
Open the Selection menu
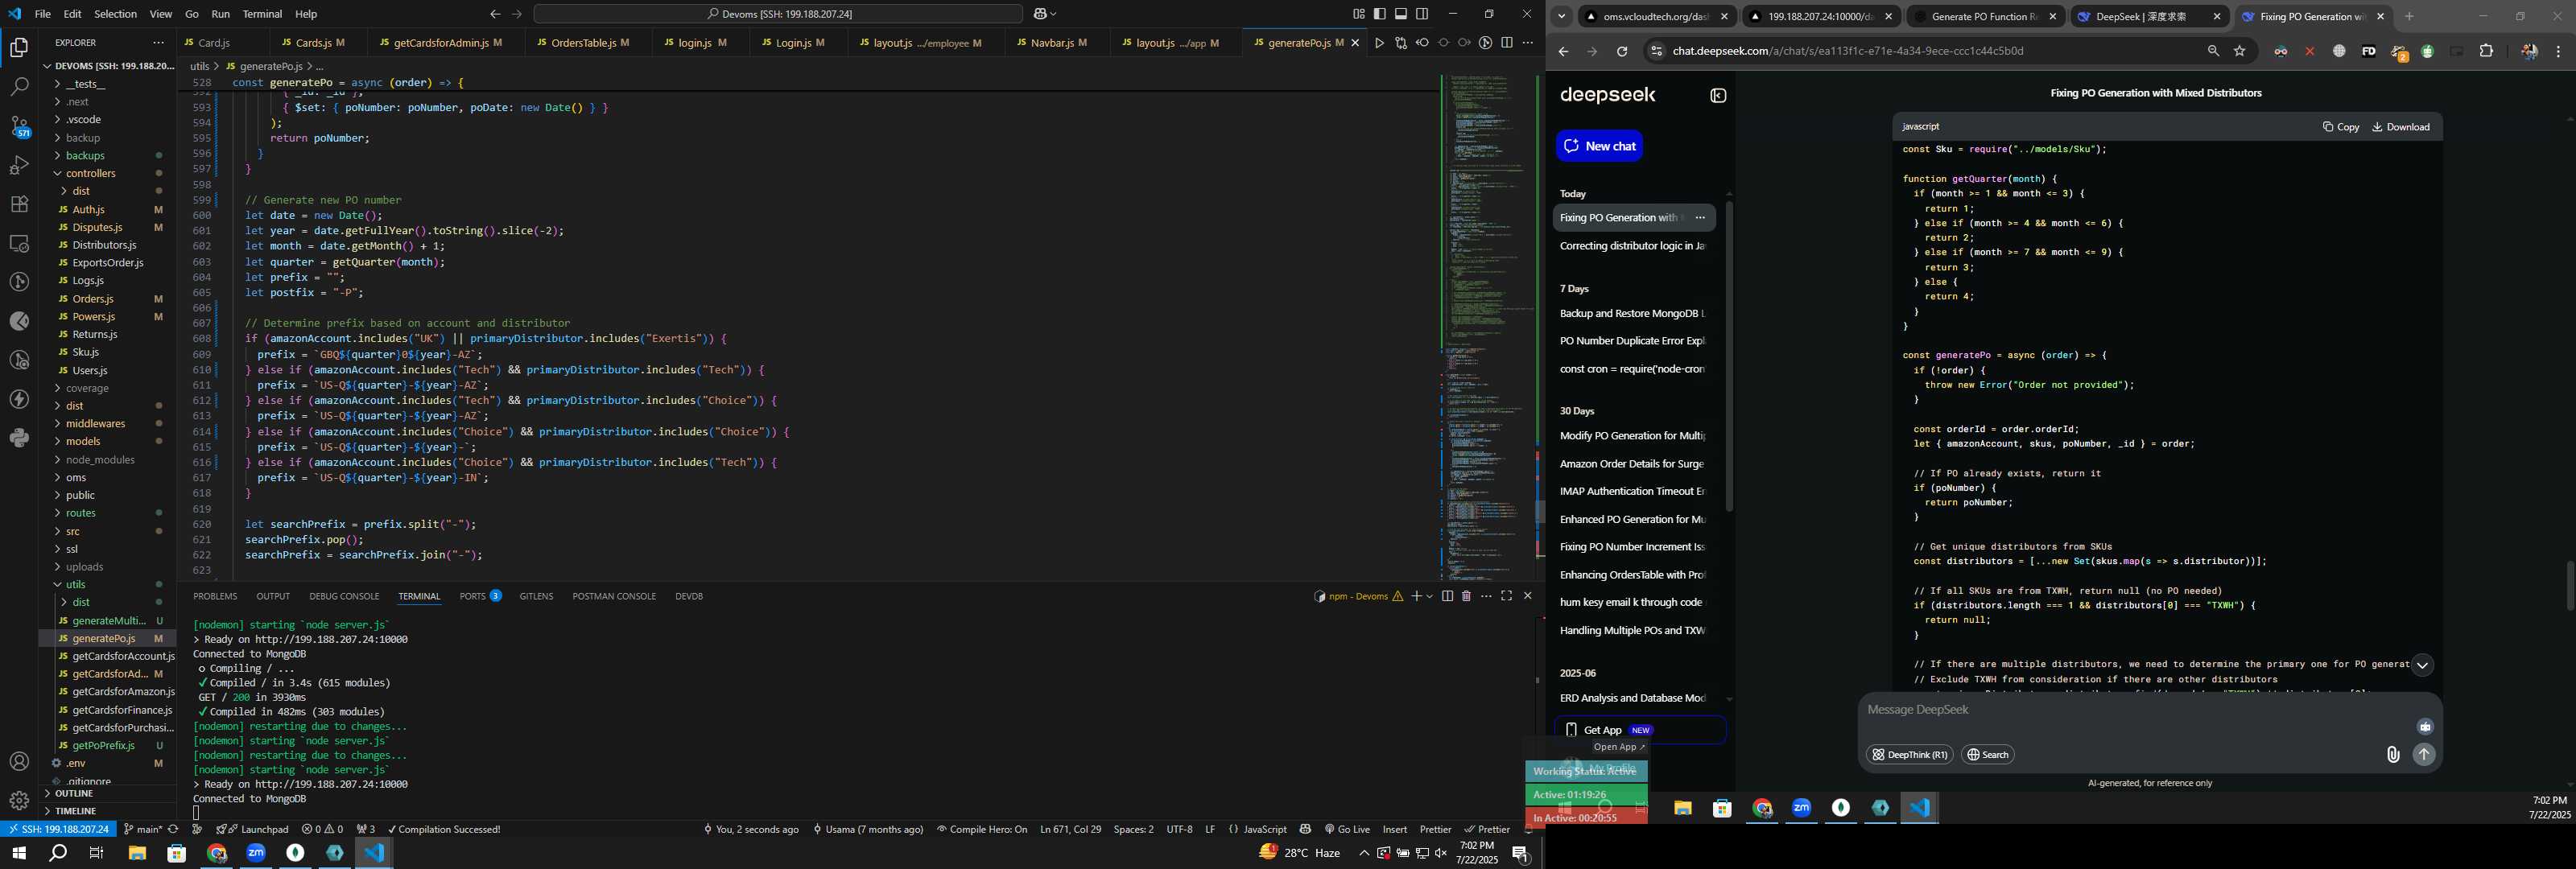point(115,14)
